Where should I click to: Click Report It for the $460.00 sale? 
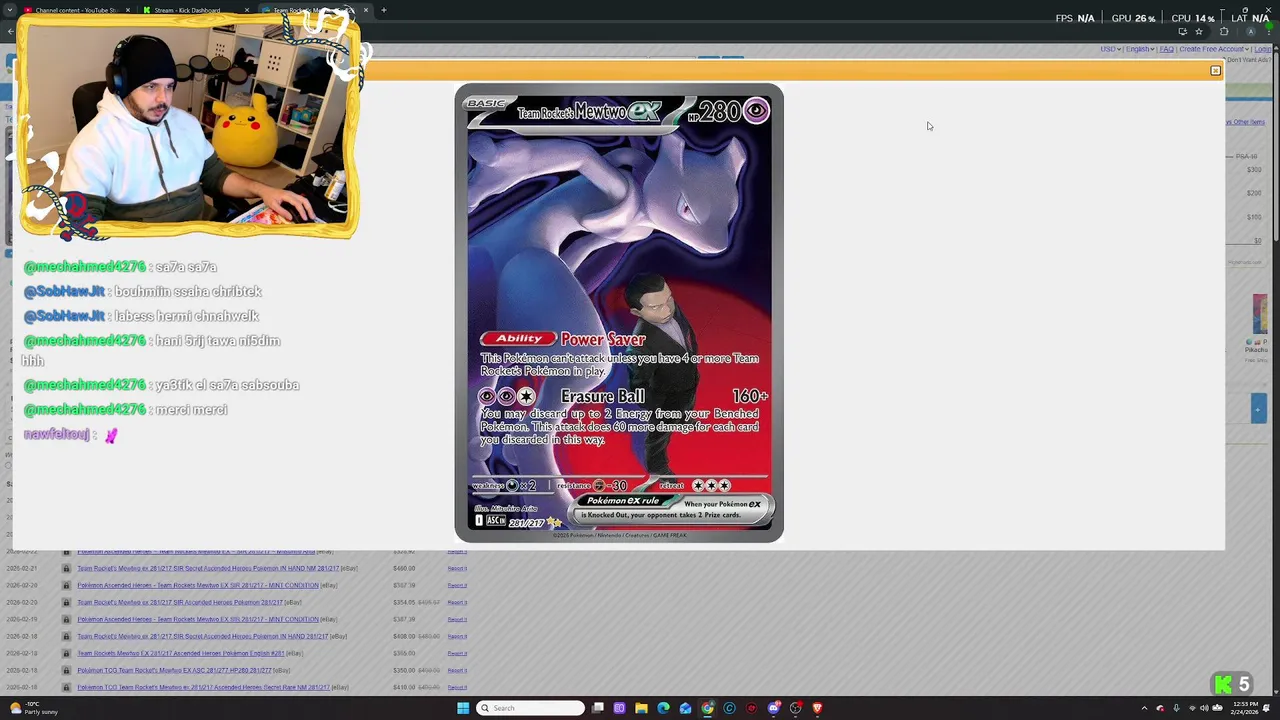tap(457, 568)
